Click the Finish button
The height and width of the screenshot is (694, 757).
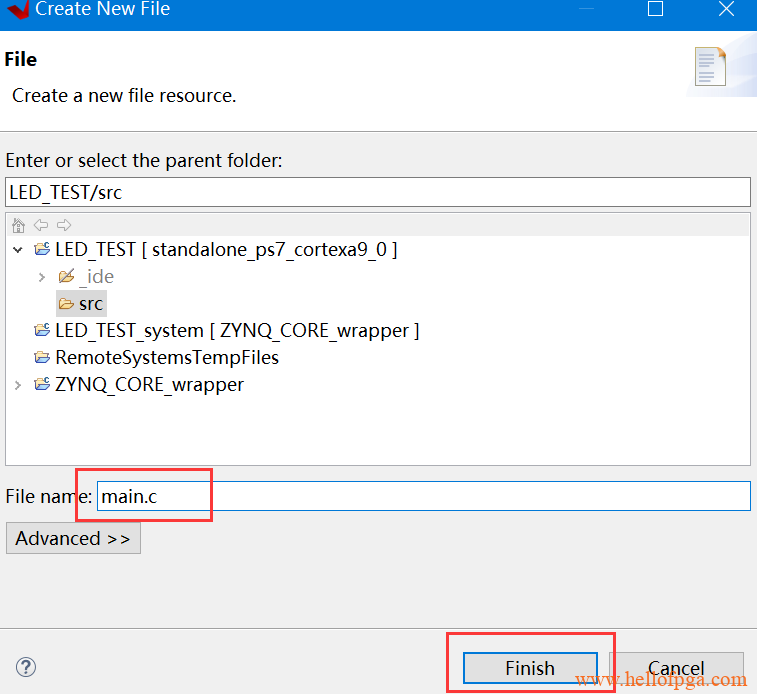point(530,668)
